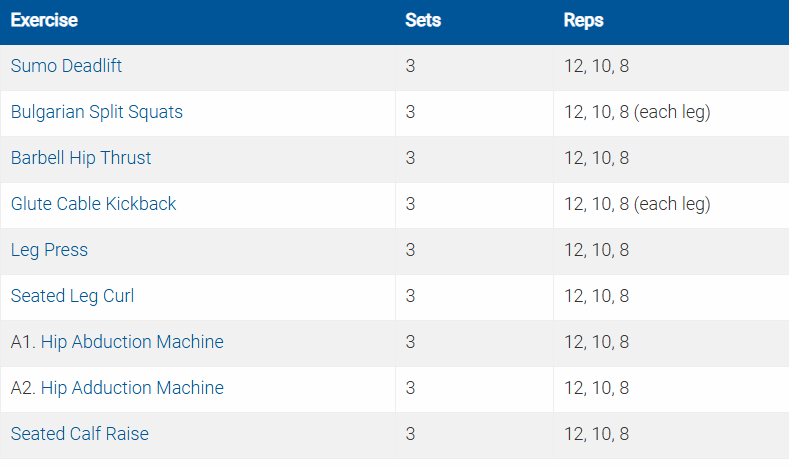Click the reps cell for Hip Adduction Machine
Viewport: 789px width, 467px height.
(x=597, y=388)
